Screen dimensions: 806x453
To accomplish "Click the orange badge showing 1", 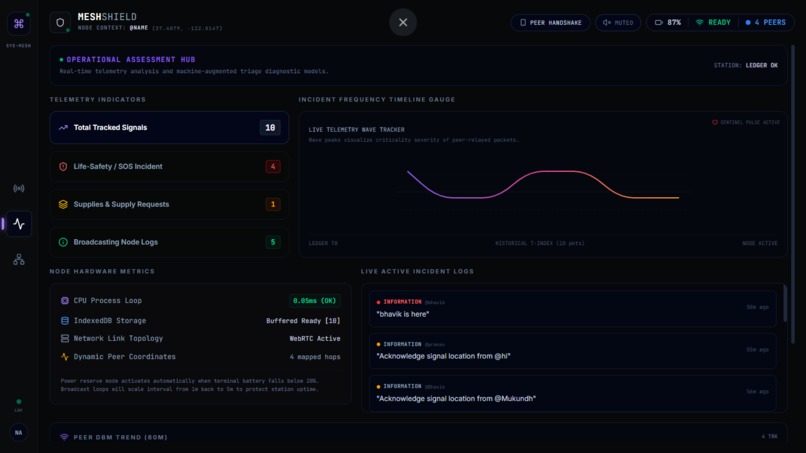I will pos(273,204).
